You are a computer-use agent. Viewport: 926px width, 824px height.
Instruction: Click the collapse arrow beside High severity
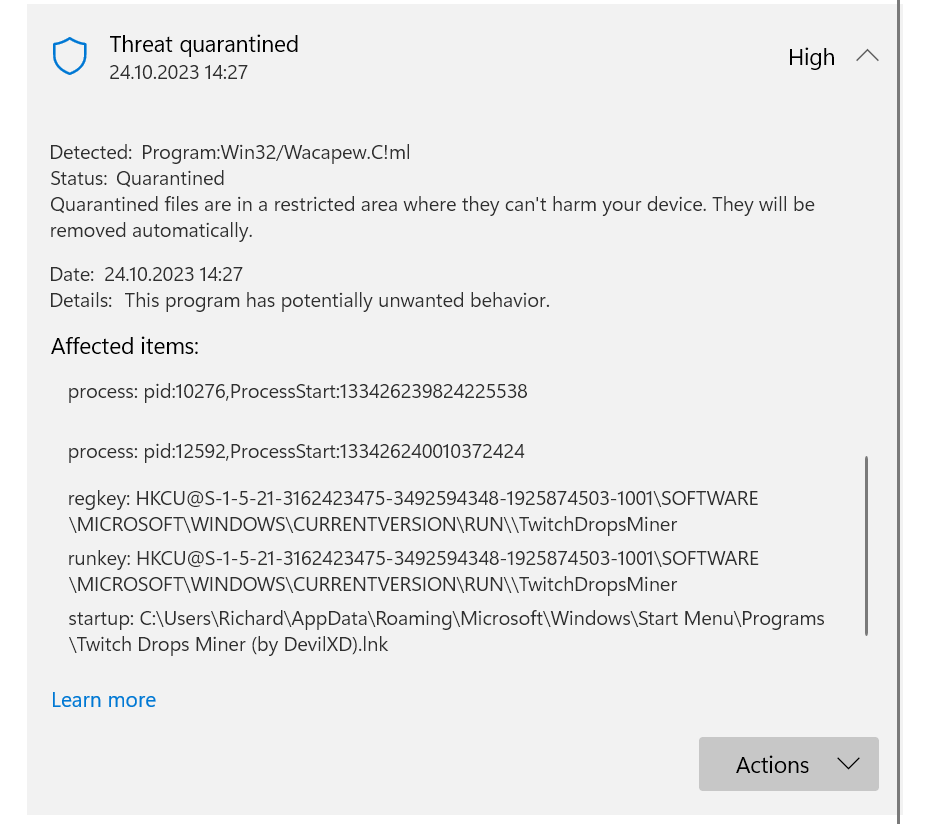(x=867, y=56)
